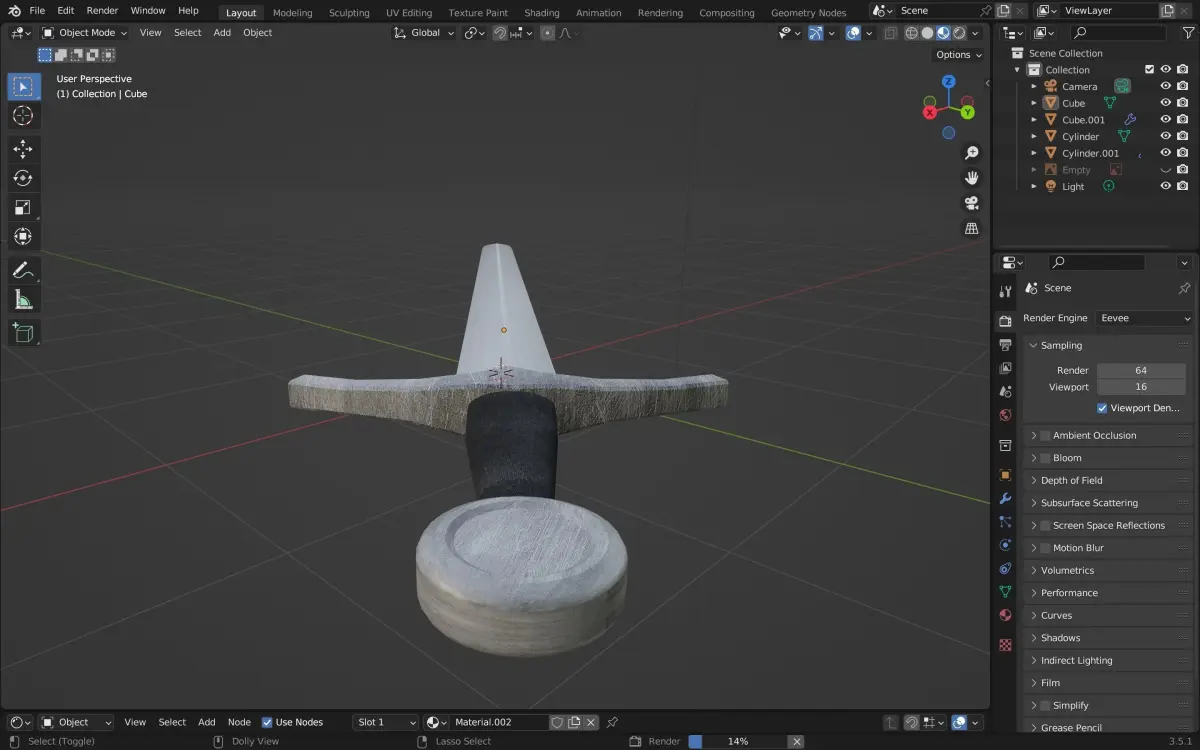
Task: Open the viewport Options dropdown
Action: (959, 55)
